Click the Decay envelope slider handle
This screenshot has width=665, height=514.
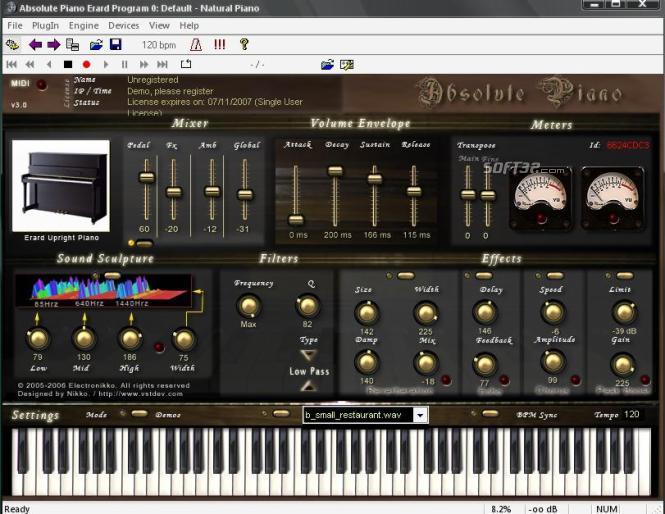(x=335, y=170)
